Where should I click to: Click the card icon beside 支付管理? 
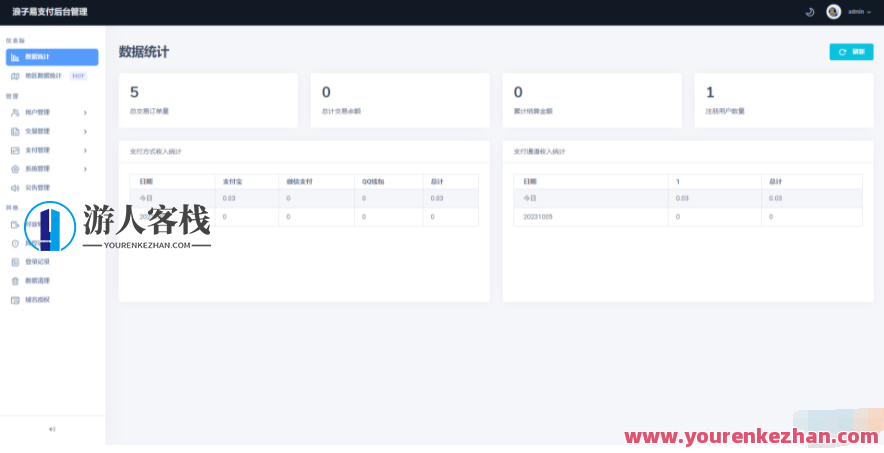click(x=15, y=150)
